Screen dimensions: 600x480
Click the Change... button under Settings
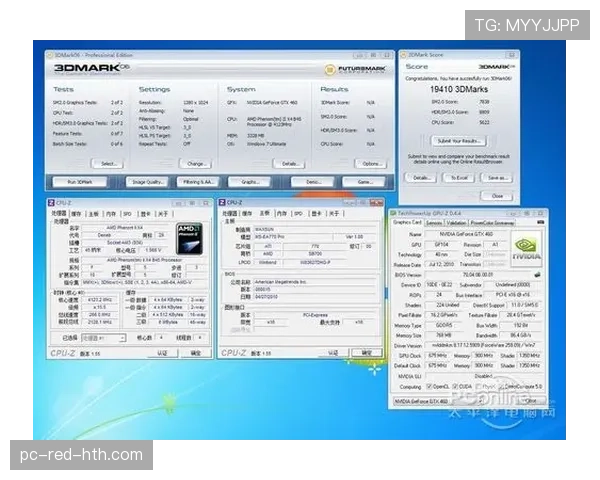click(196, 163)
